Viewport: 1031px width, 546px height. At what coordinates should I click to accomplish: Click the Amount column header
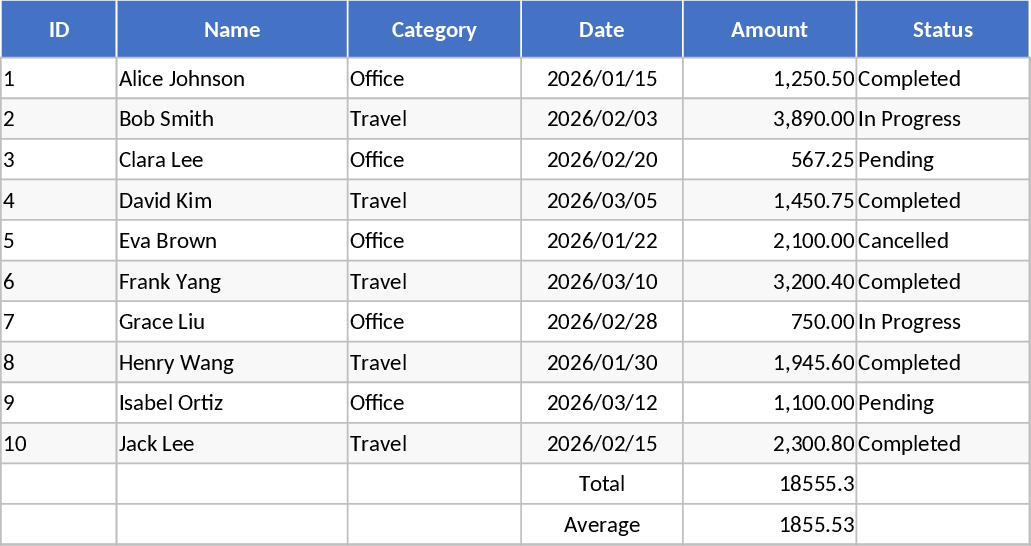(x=769, y=30)
